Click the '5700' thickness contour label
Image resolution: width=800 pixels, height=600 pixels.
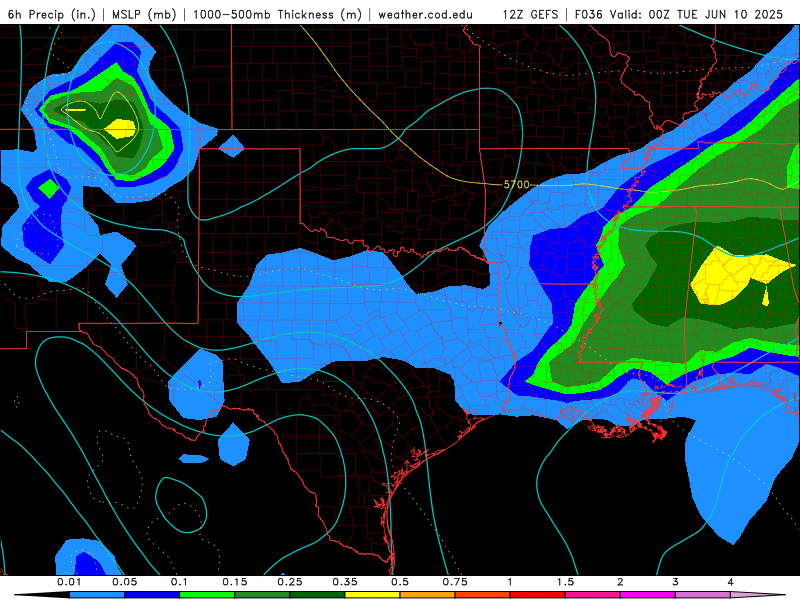tap(516, 184)
